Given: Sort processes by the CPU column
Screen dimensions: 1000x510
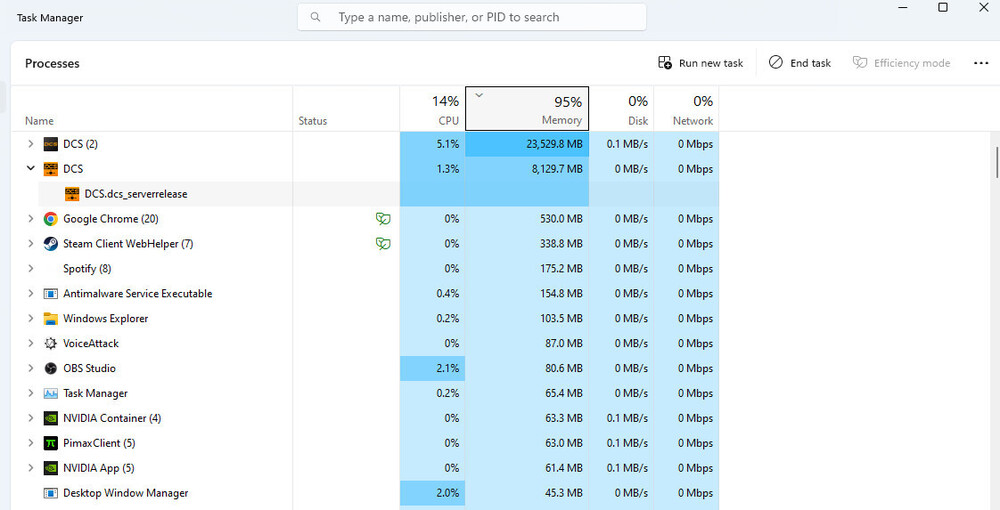Looking at the screenshot, I should click(433, 110).
